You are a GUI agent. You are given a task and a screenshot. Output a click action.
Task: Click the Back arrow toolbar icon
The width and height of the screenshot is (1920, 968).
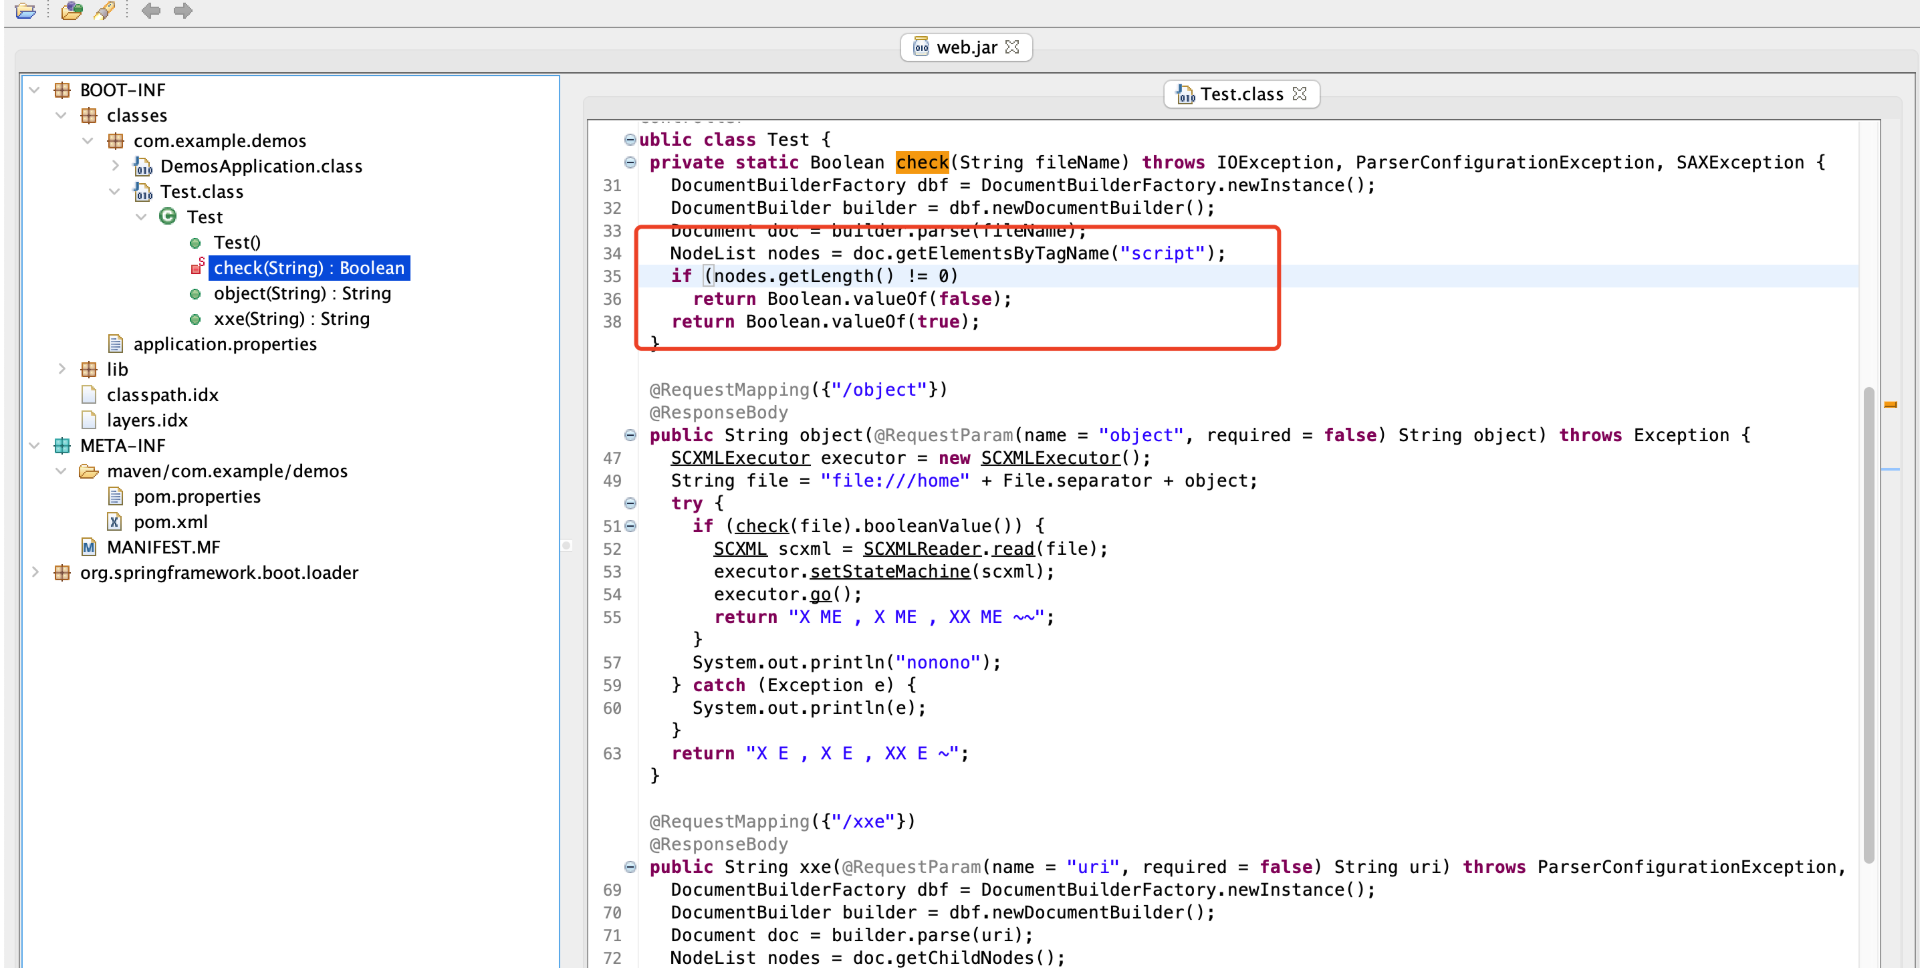[151, 11]
